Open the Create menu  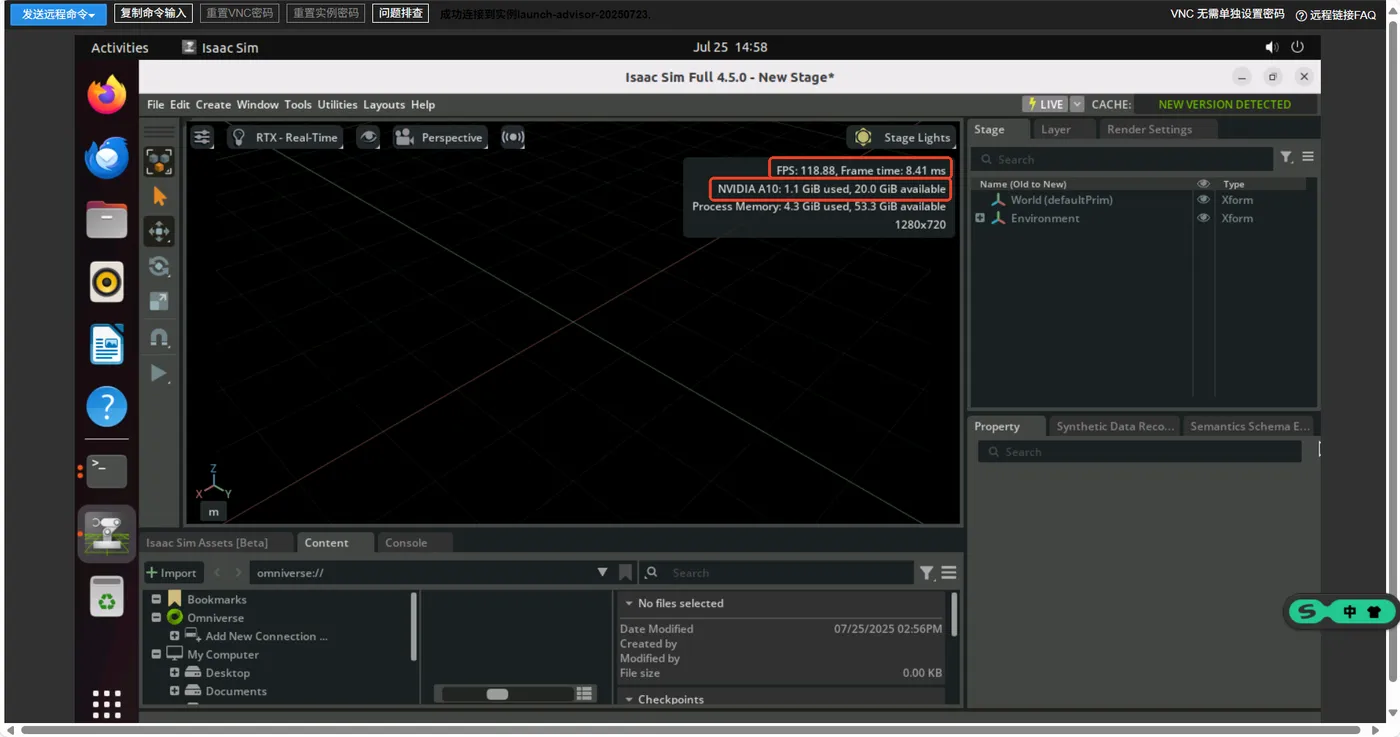213,104
